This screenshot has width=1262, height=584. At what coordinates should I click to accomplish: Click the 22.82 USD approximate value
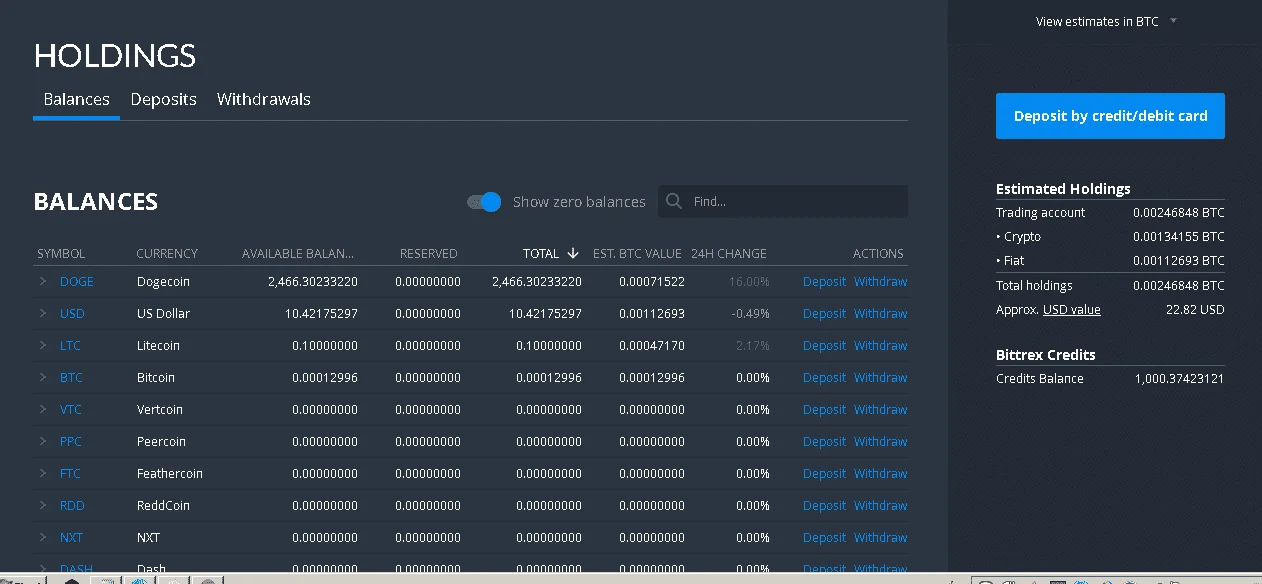pyautogui.click(x=1195, y=310)
